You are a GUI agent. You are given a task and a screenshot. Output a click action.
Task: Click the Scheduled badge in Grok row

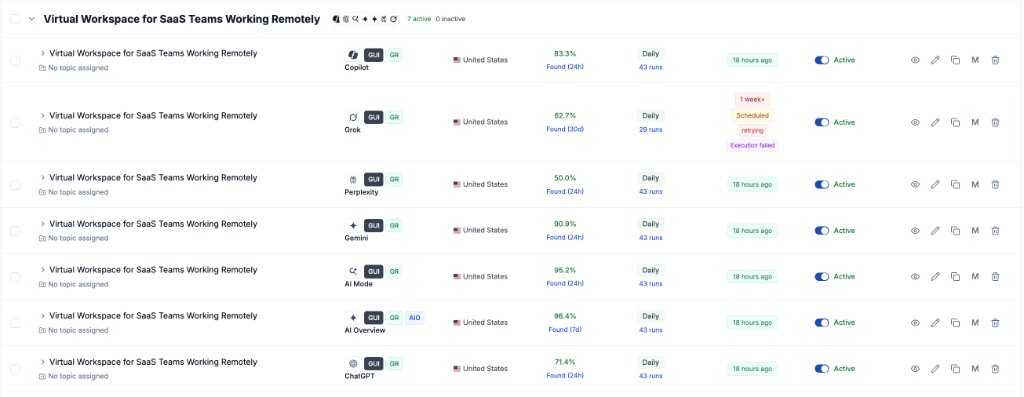pyautogui.click(x=752, y=115)
